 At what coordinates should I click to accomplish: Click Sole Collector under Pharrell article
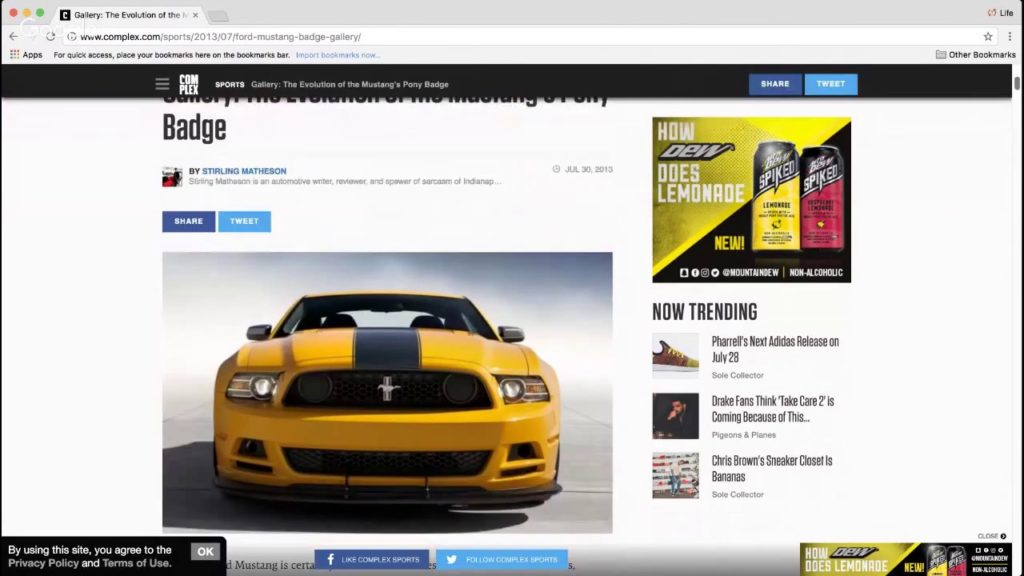737,376
